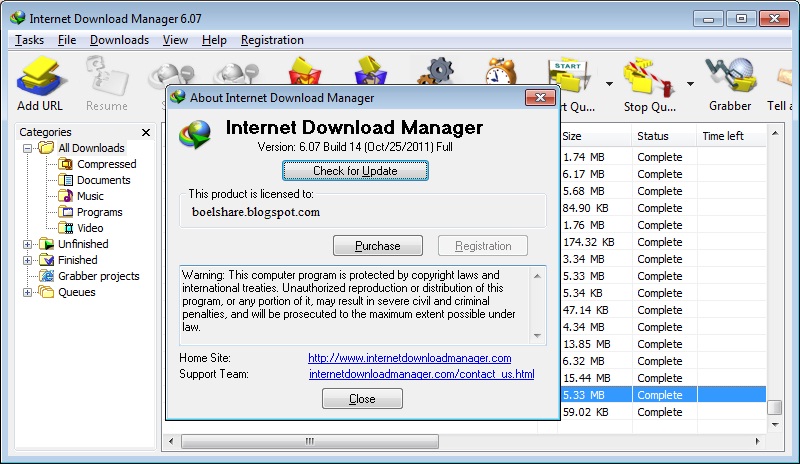Image resolution: width=800 pixels, height=464 pixels.
Task: Click the Grabber projects icon
Action: click(x=46, y=276)
